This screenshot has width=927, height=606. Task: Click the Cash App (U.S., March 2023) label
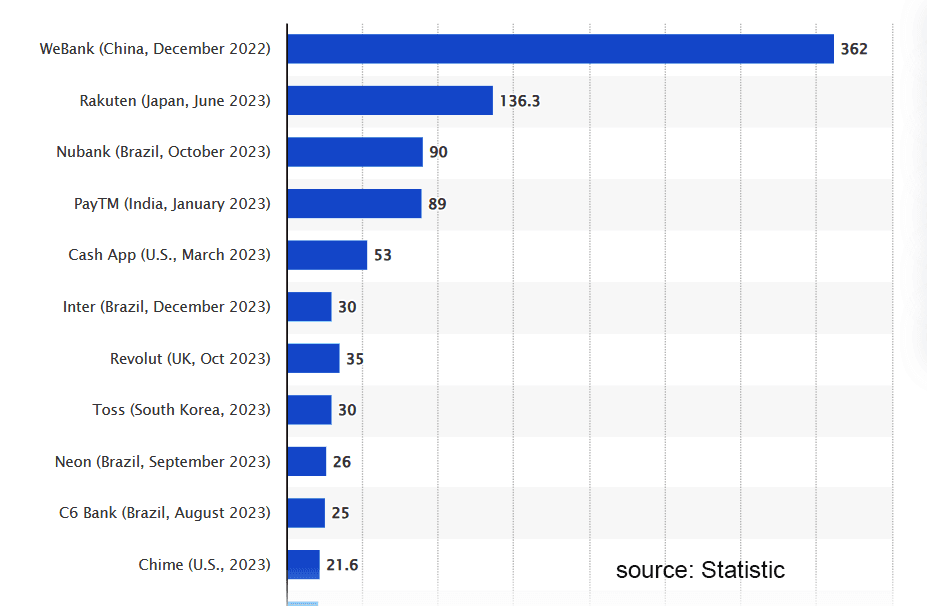(169, 255)
